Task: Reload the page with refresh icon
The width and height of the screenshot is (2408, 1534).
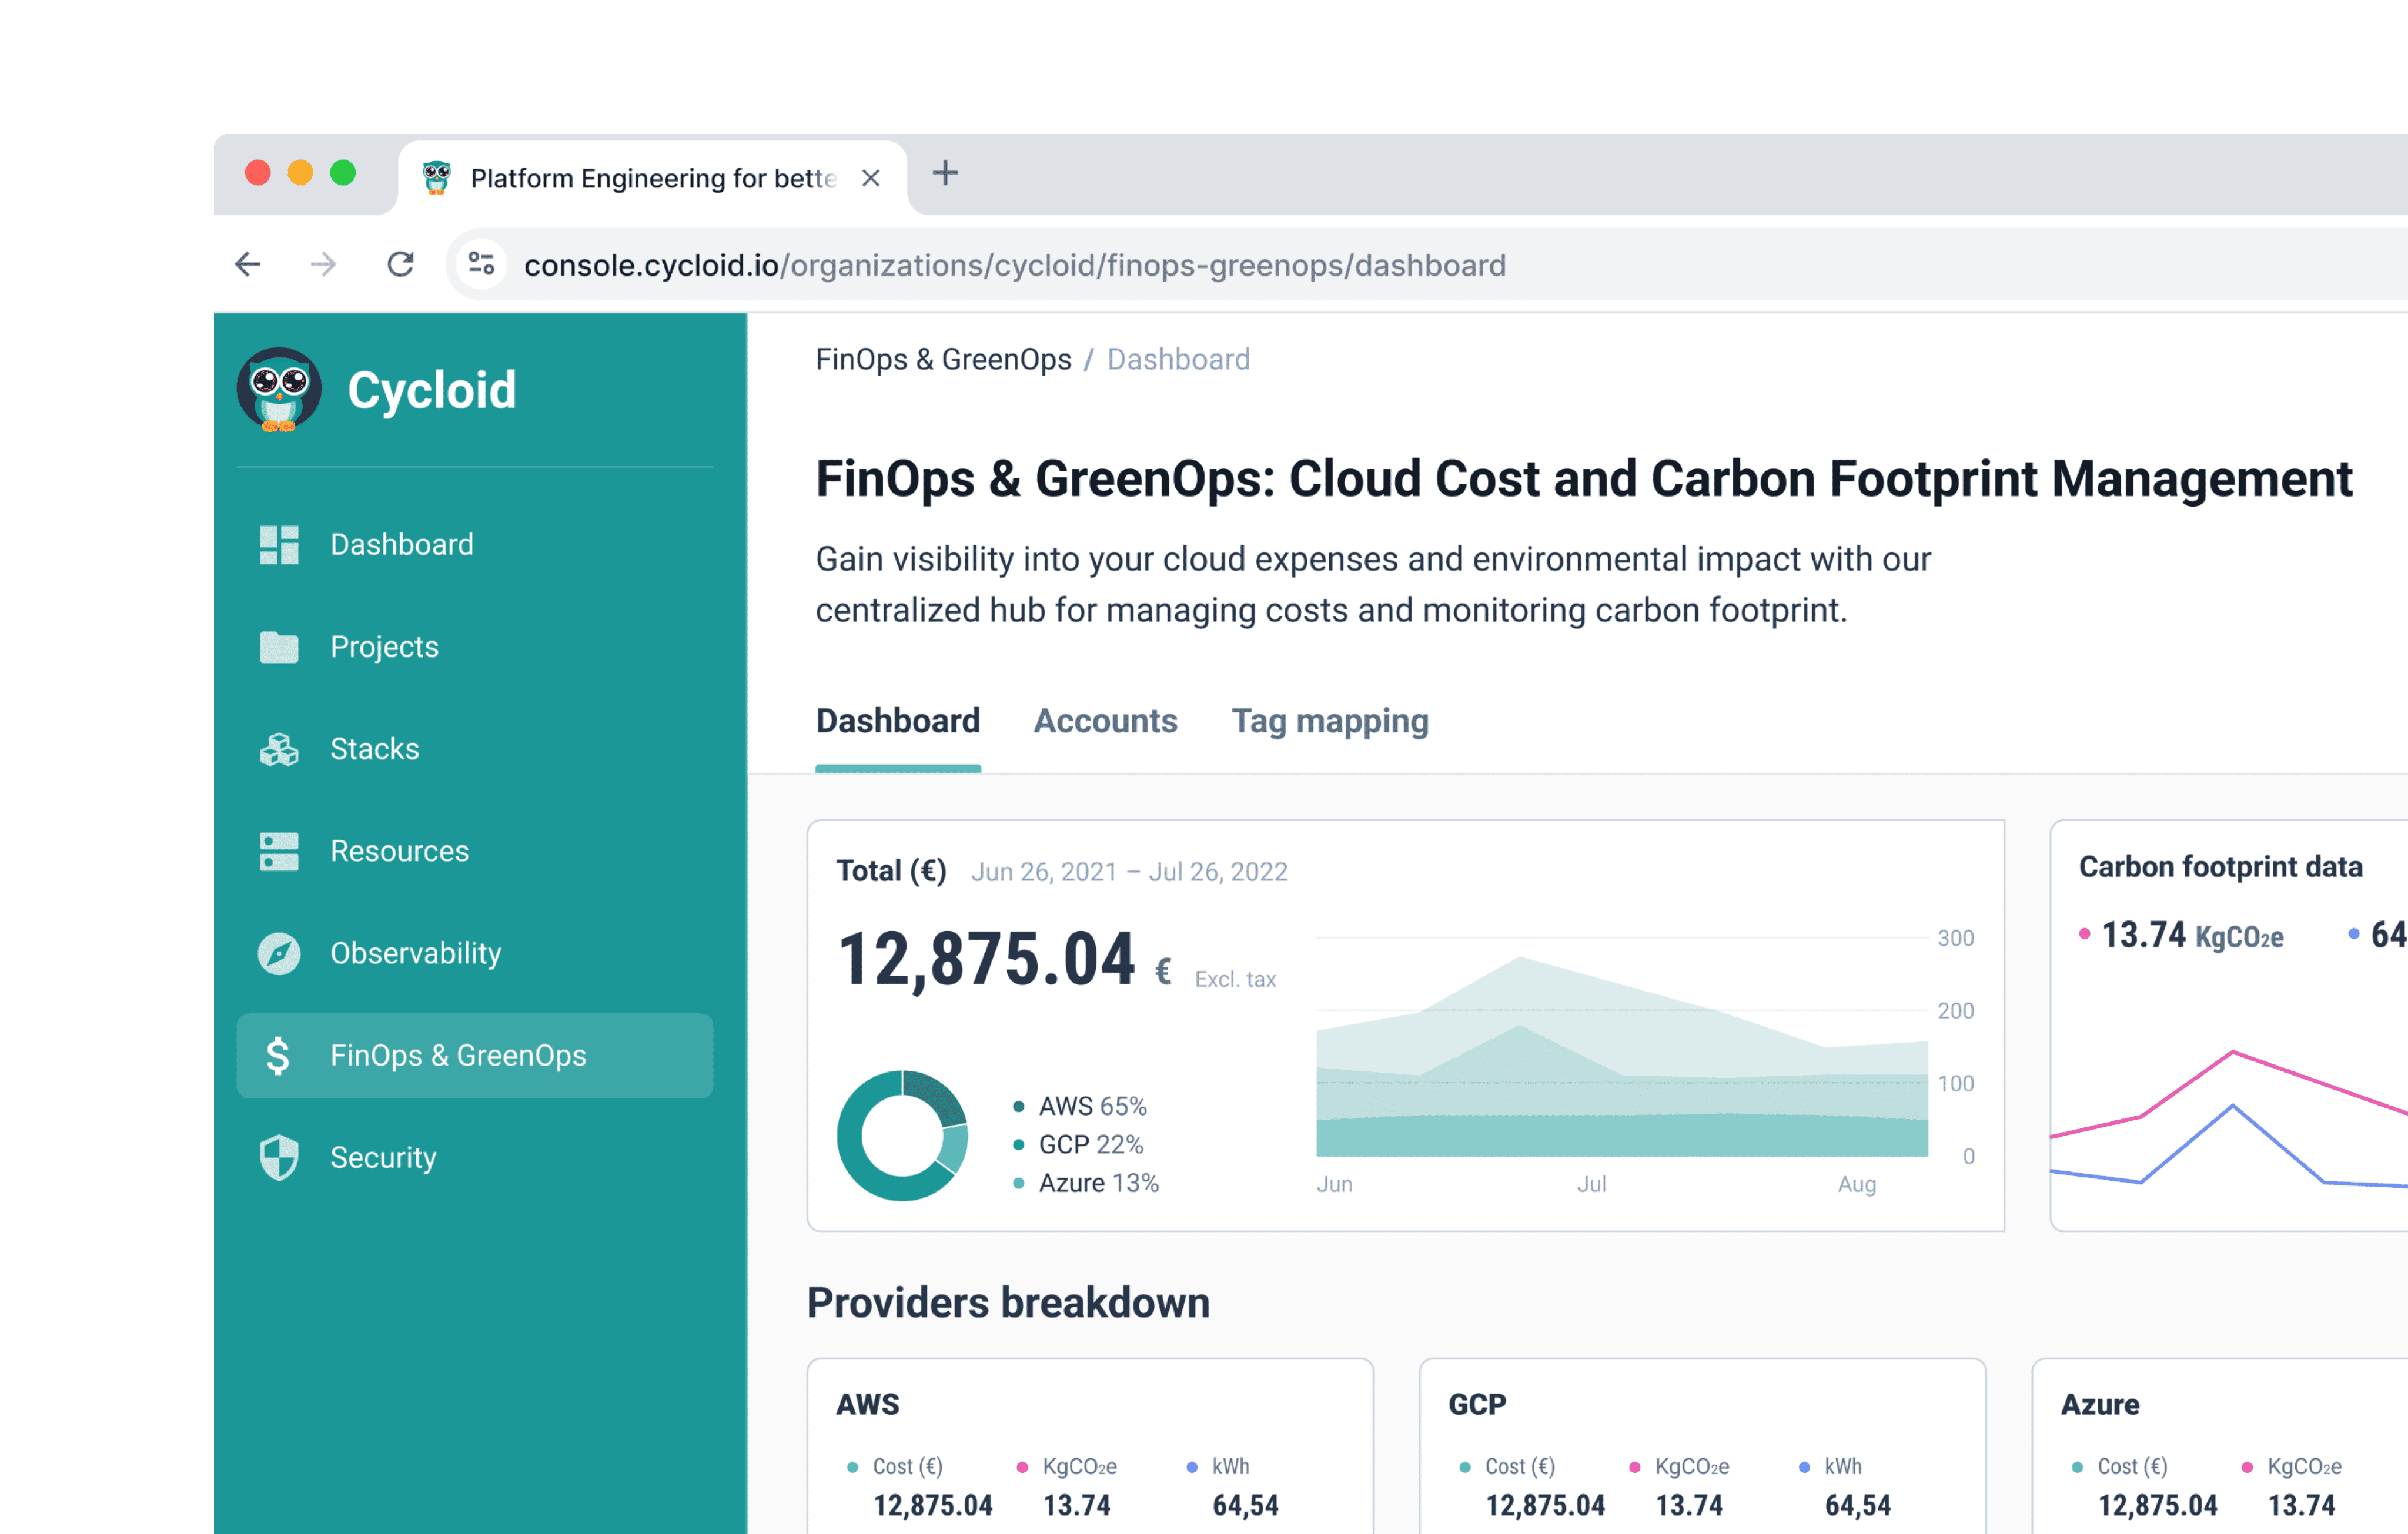Action: [x=400, y=264]
